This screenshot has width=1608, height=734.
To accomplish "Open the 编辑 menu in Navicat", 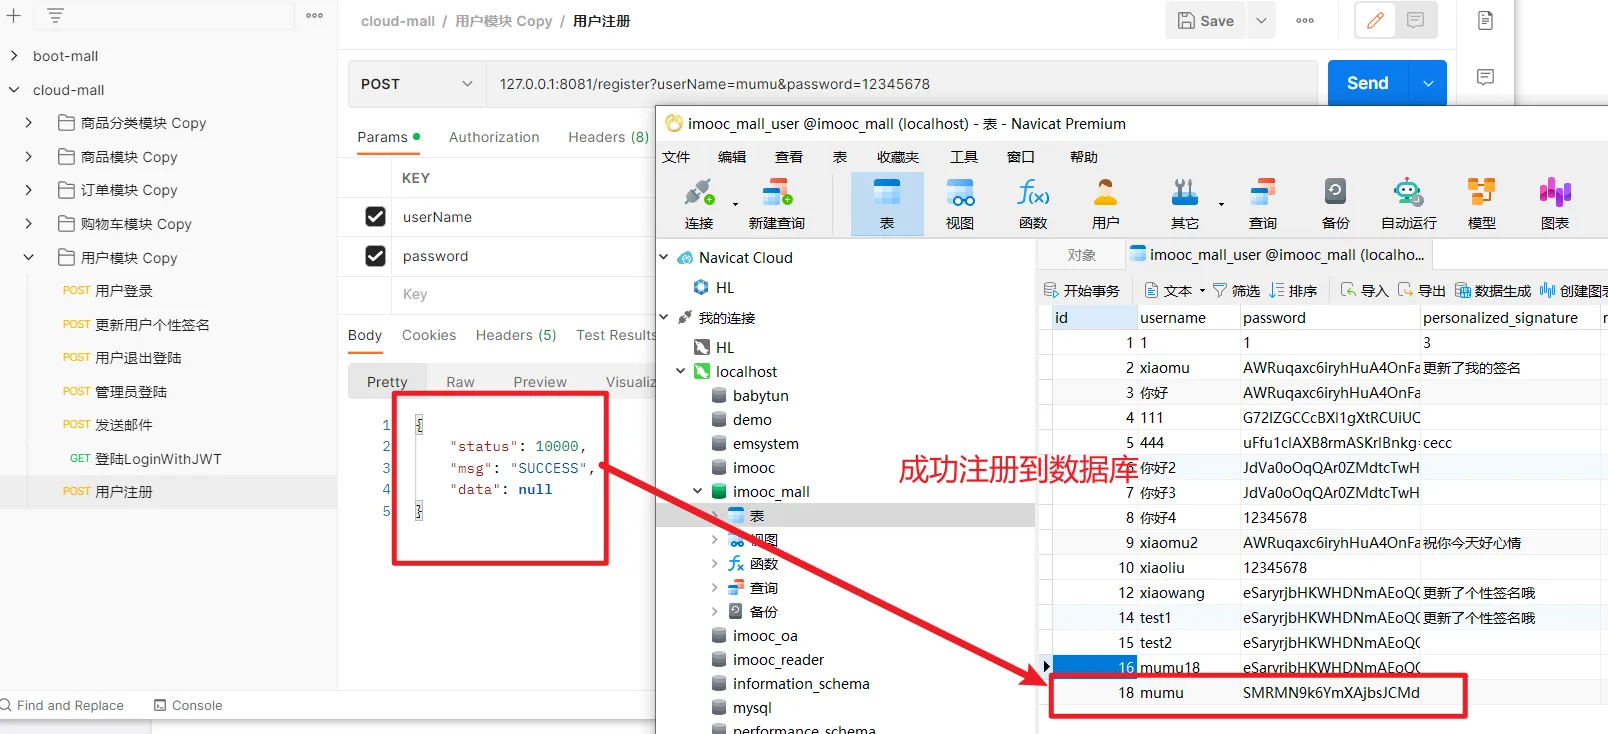I will 732,157.
